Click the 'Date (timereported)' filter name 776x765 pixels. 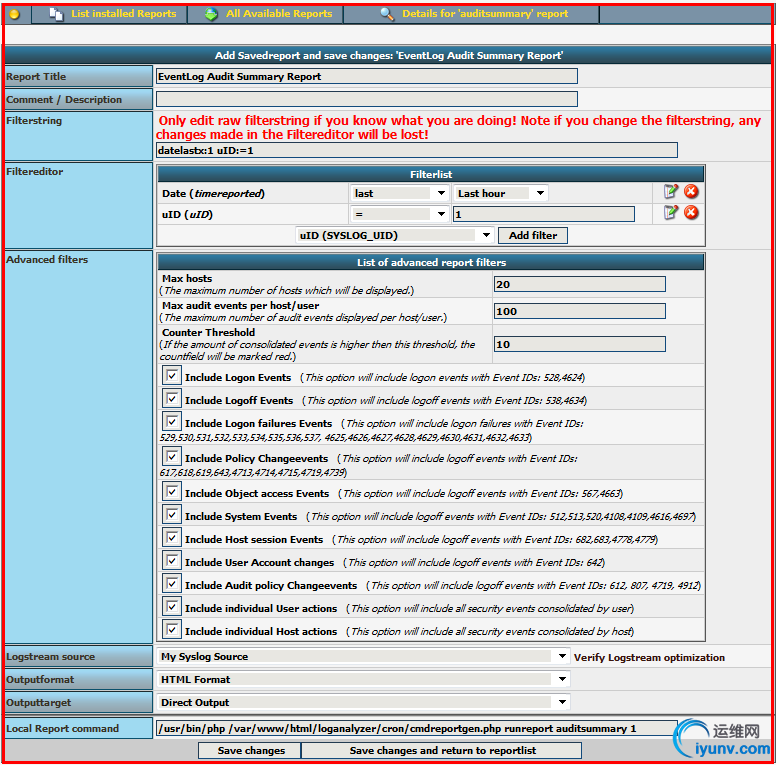(x=213, y=193)
